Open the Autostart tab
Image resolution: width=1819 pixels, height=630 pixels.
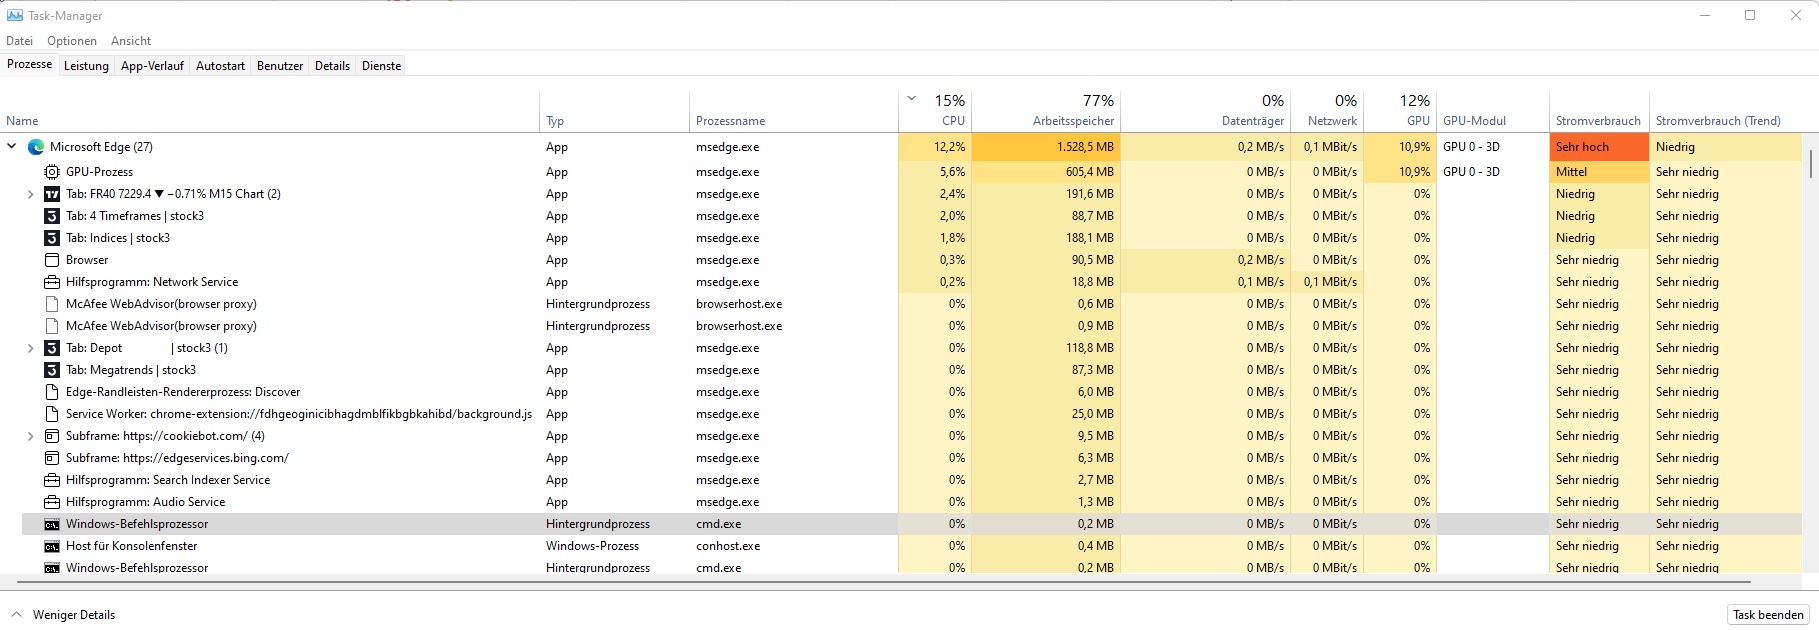(x=220, y=66)
